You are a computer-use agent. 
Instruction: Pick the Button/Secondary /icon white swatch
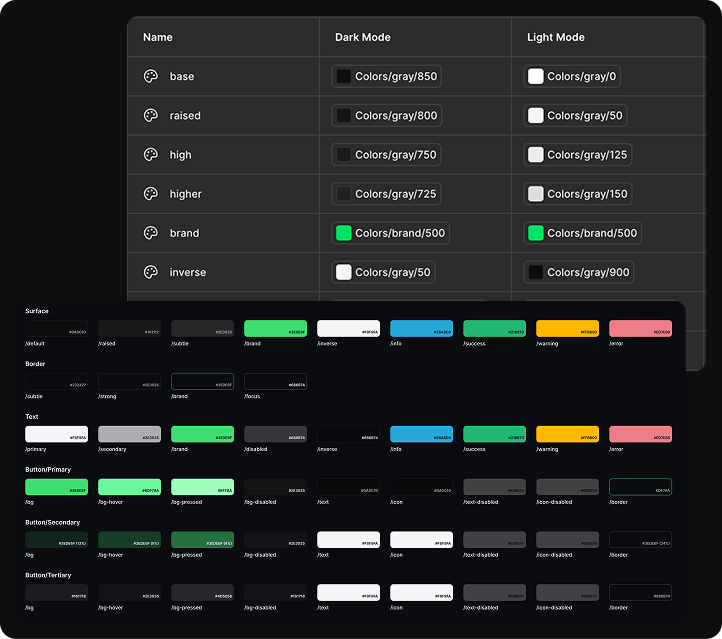pos(421,540)
